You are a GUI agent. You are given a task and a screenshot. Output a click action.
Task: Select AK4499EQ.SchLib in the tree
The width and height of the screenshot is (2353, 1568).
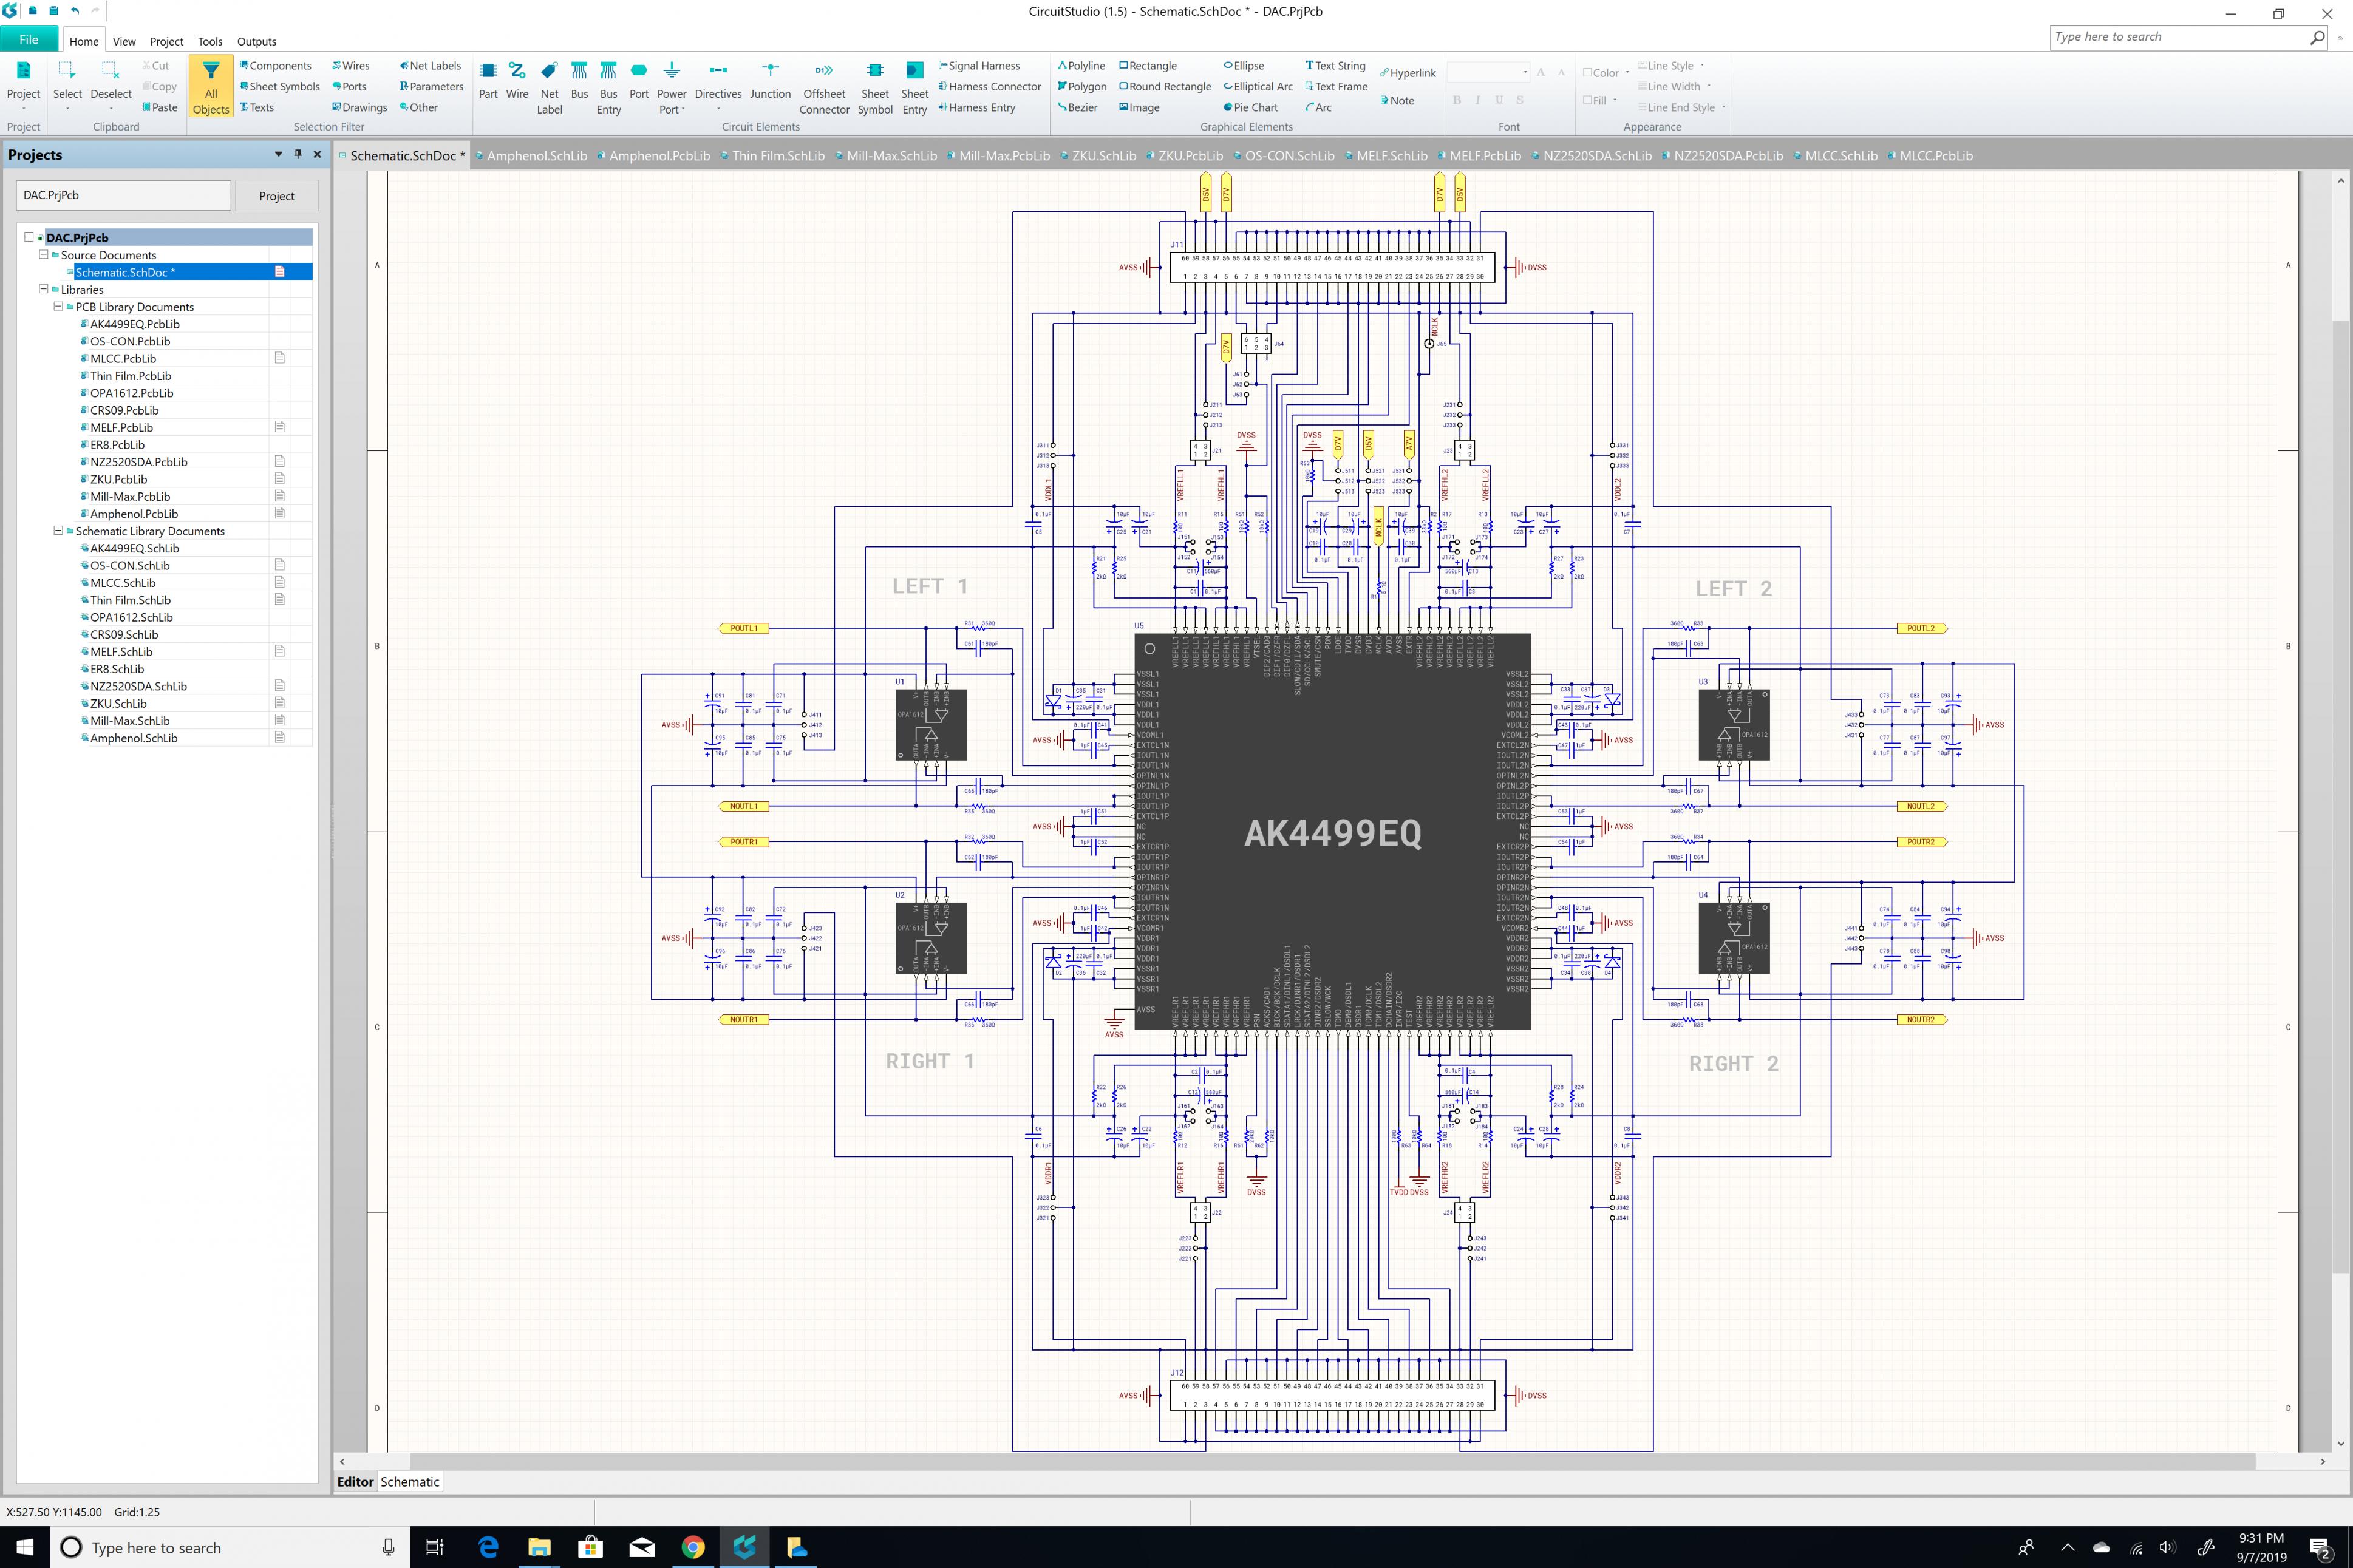135,548
